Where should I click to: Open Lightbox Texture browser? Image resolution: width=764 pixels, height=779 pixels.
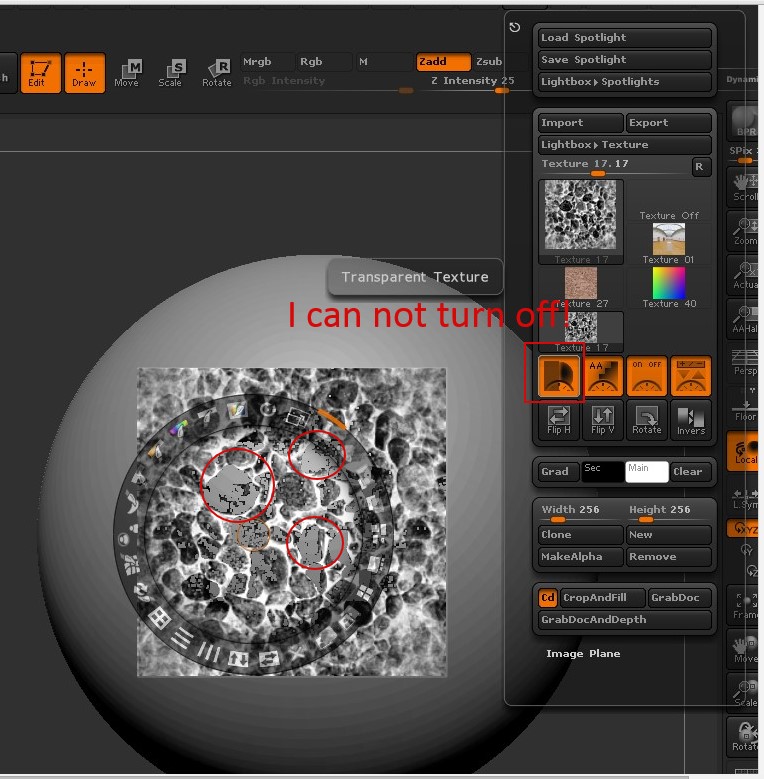[624, 145]
